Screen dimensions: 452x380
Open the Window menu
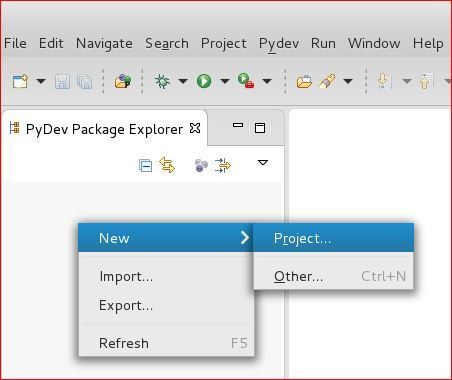point(374,43)
